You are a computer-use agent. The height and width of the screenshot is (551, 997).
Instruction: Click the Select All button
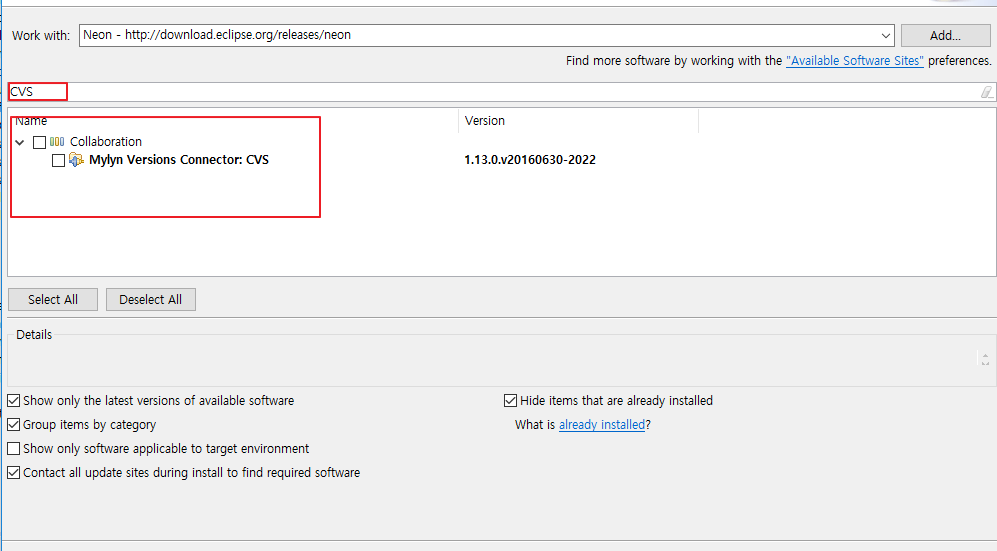point(53,299)
